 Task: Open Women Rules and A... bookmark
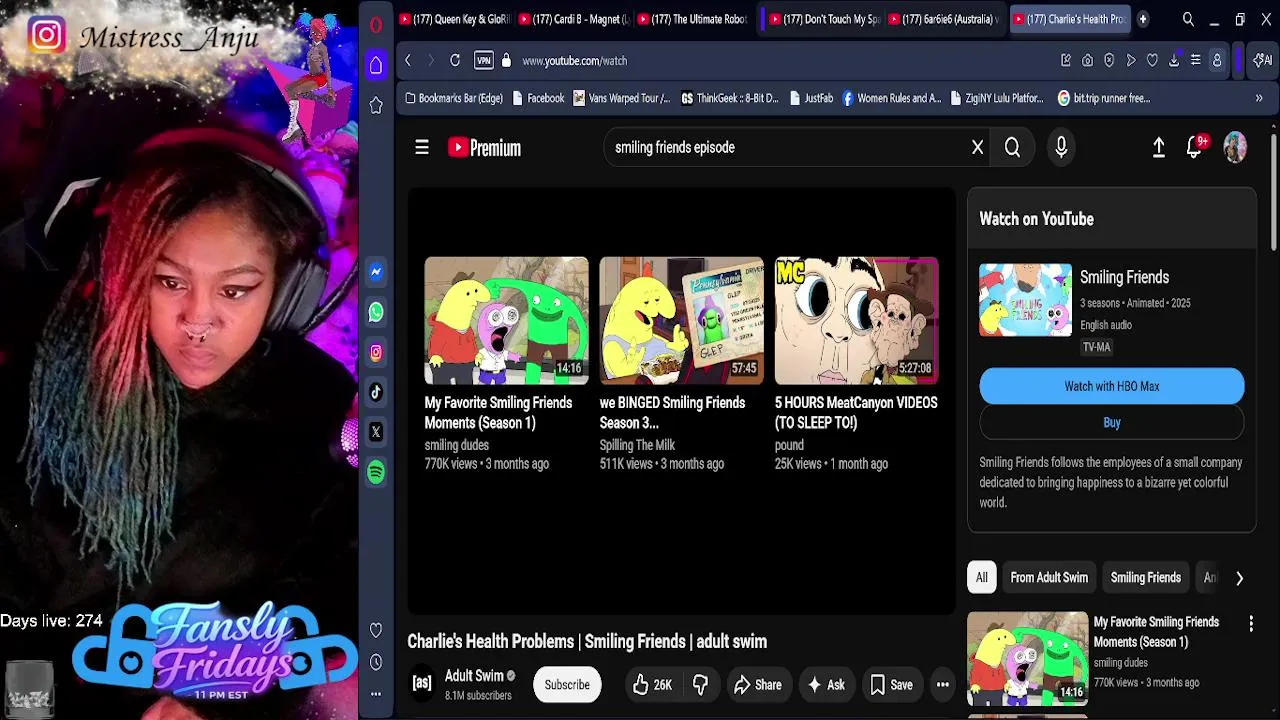pos(892,98)
